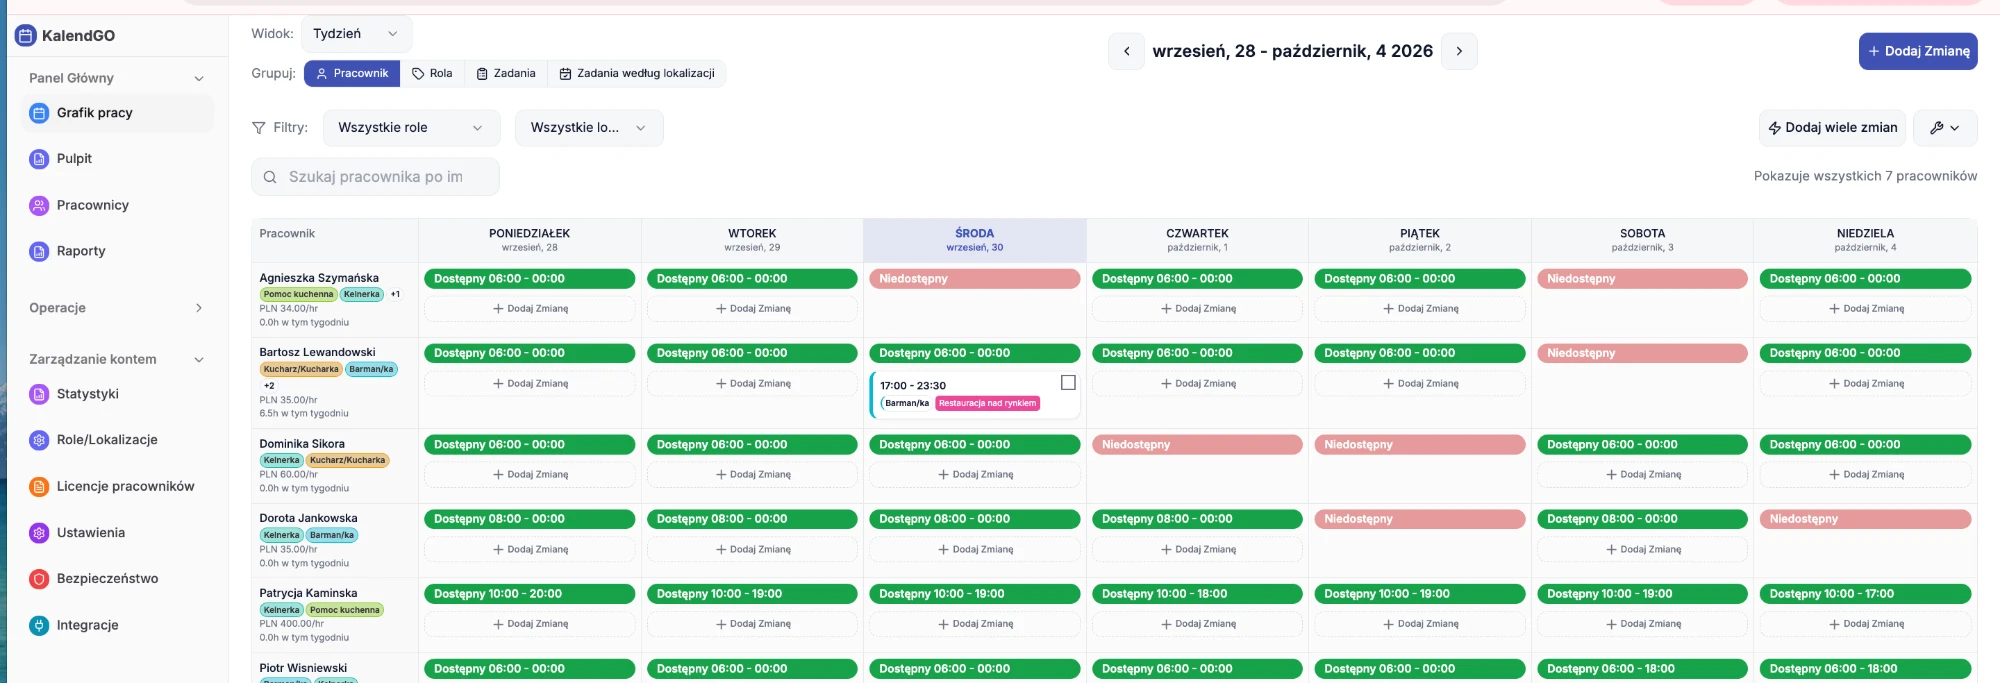Group by Zadania tab
This screenshot has height=683, width=2000.
pyautogui.click(x=506, y=74)
